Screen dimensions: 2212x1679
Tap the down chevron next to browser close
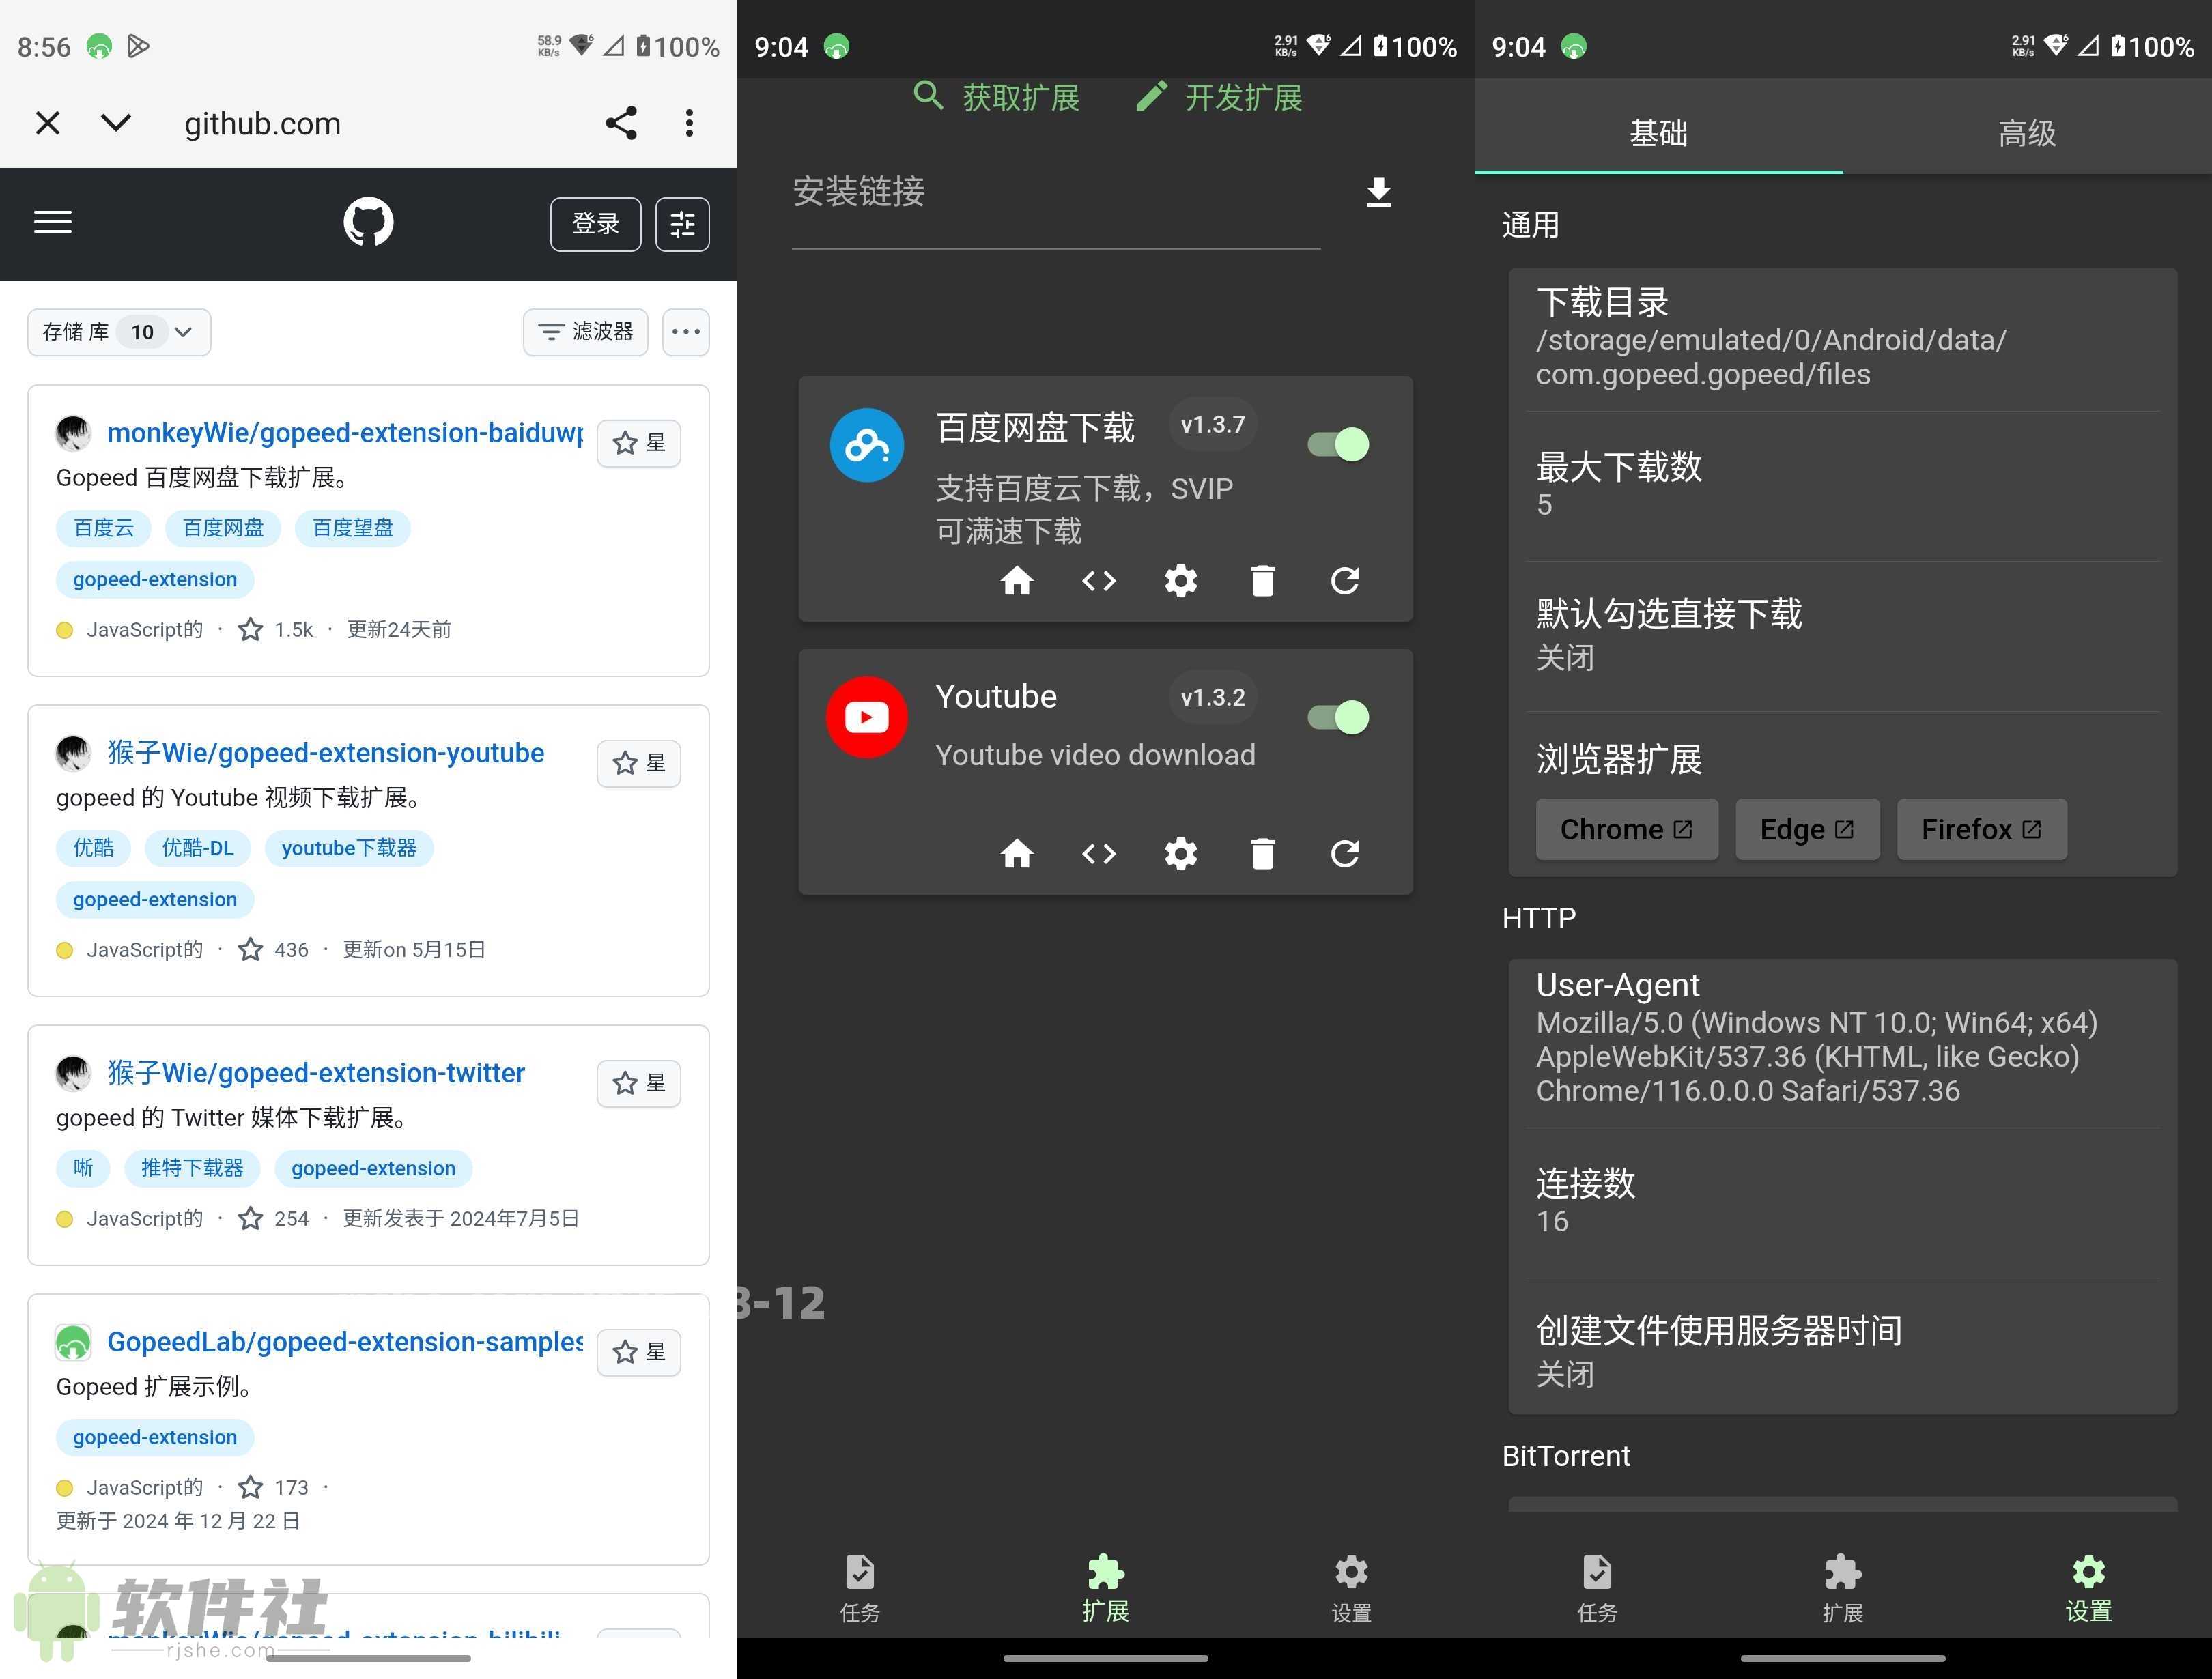tap(115, 122)
